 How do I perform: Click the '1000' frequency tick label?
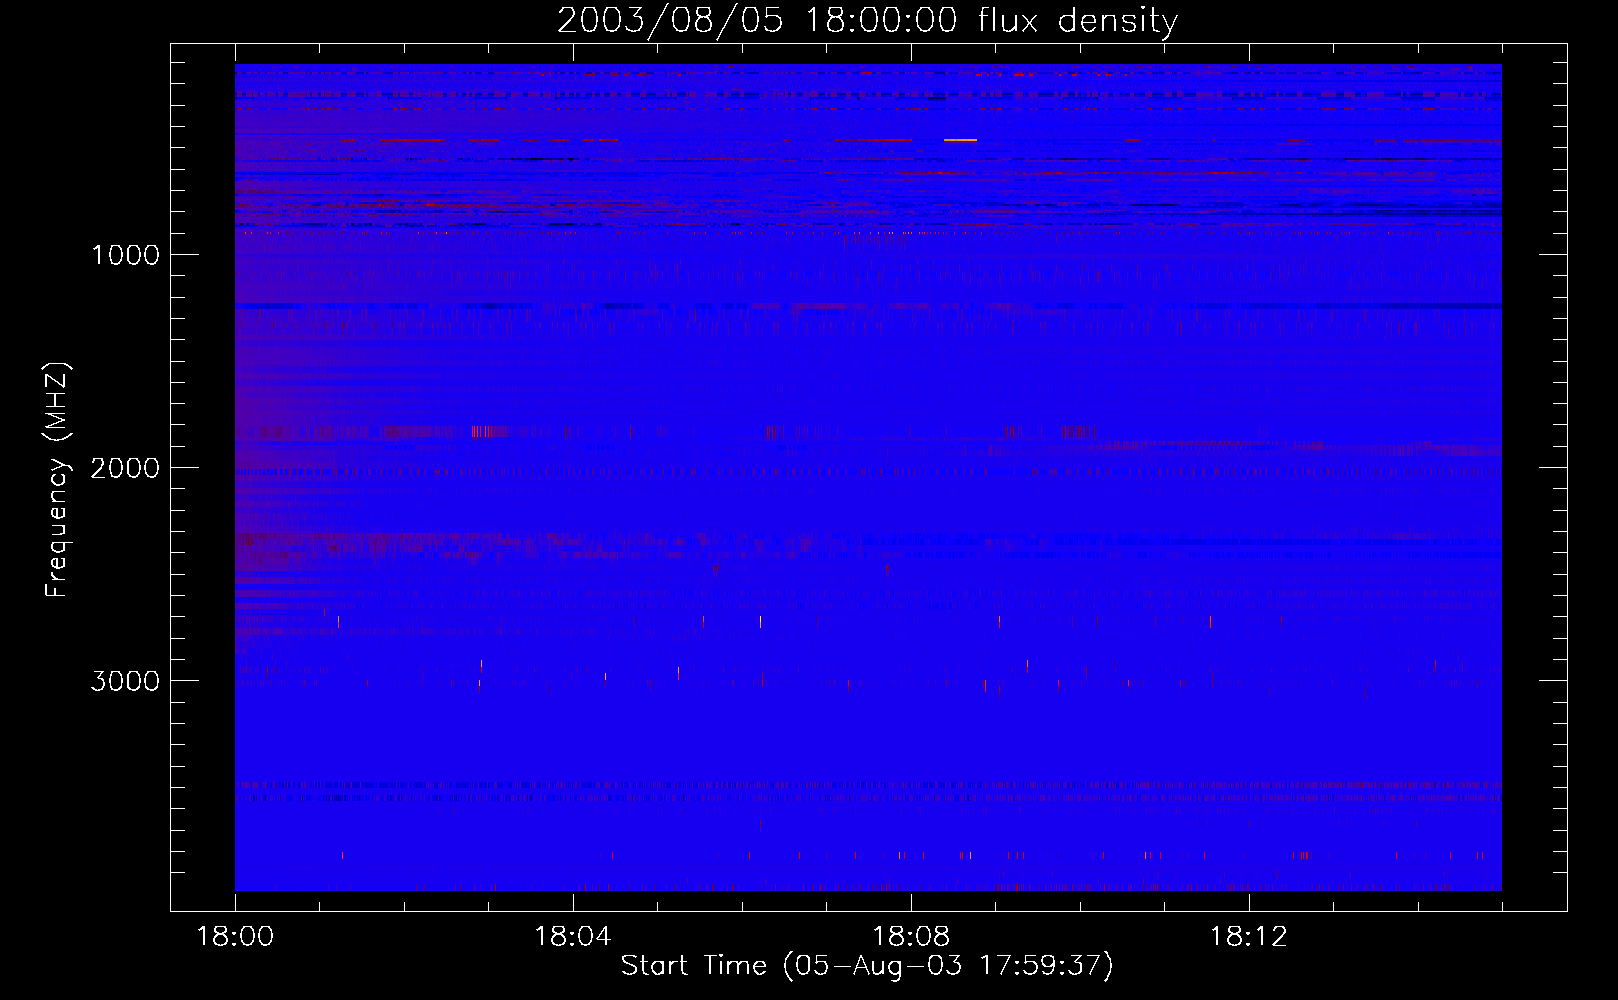pos(125,255)
